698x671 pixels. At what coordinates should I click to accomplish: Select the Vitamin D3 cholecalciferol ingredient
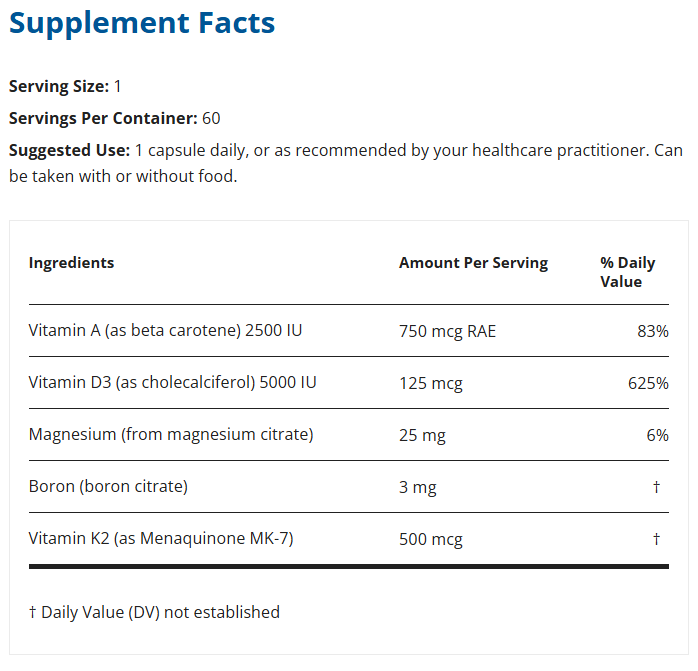click(173, 383)
